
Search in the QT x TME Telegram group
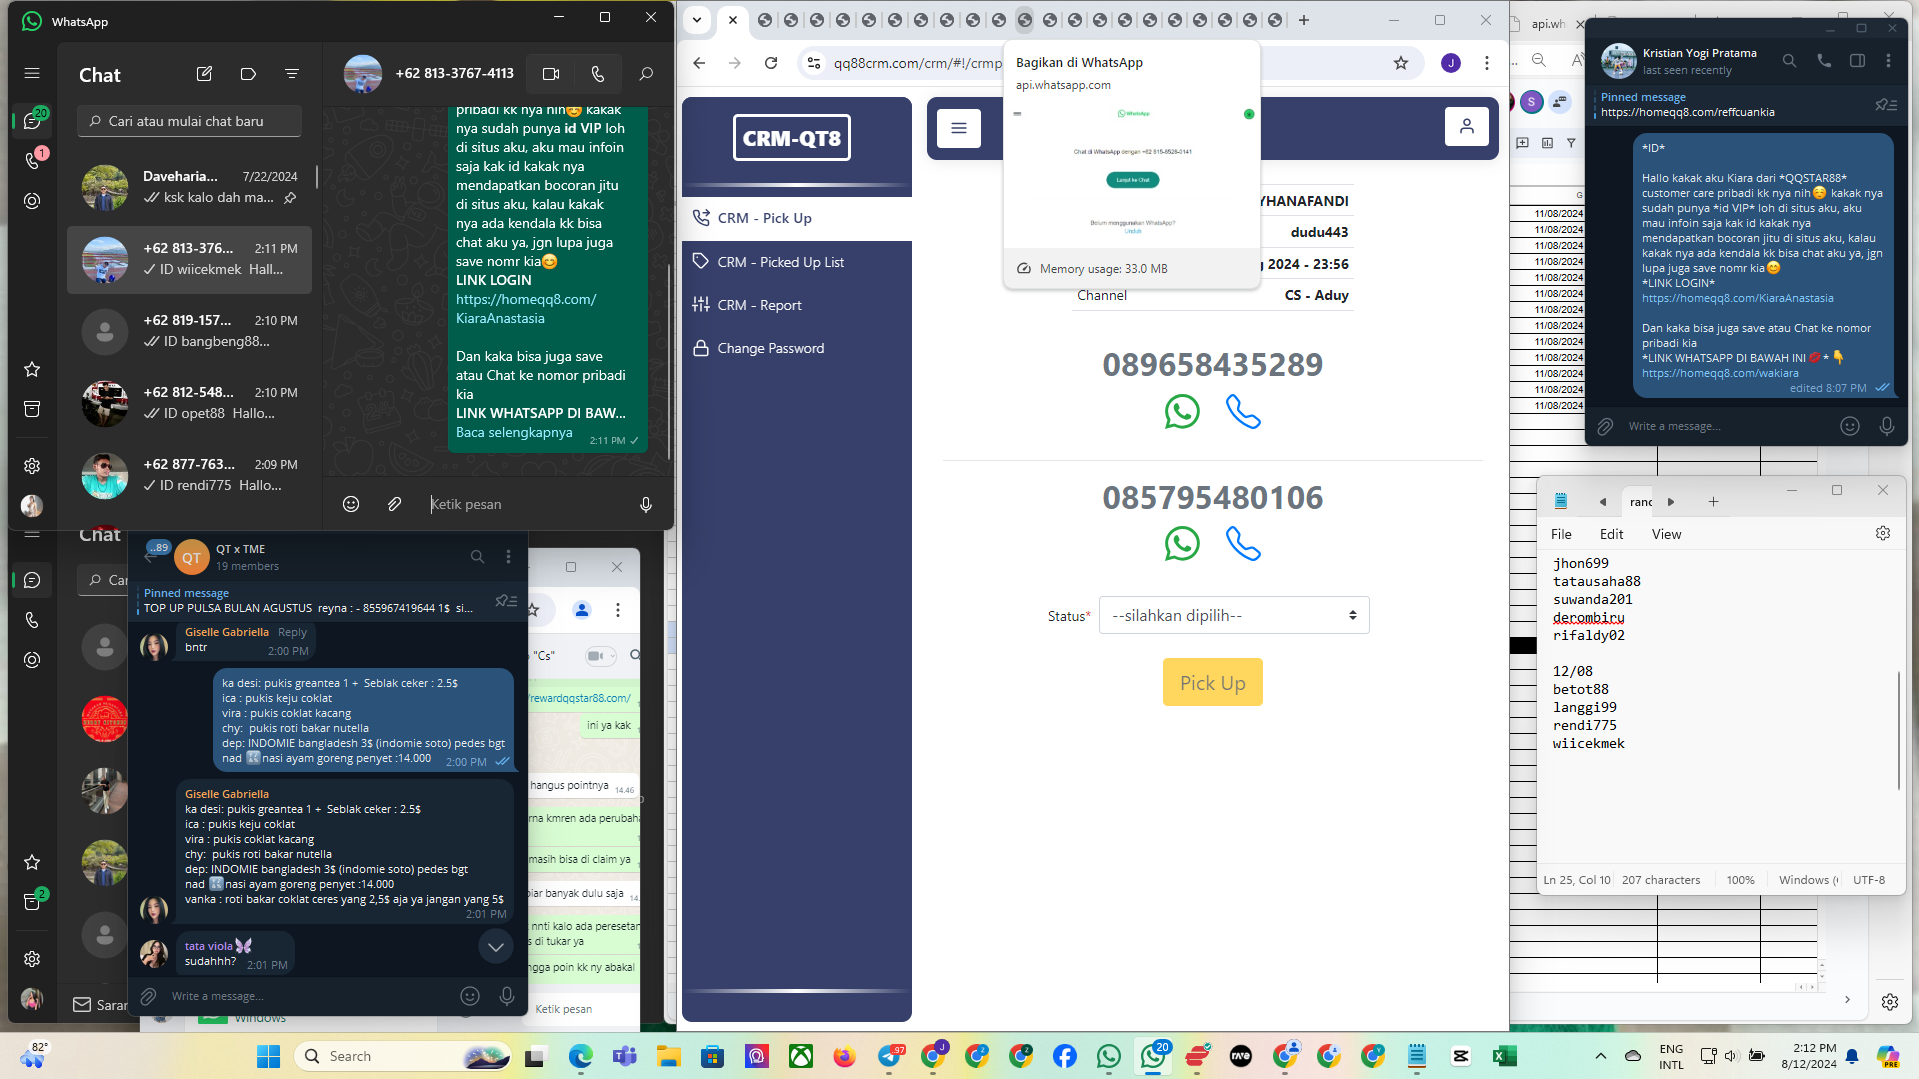click(477, 557)
